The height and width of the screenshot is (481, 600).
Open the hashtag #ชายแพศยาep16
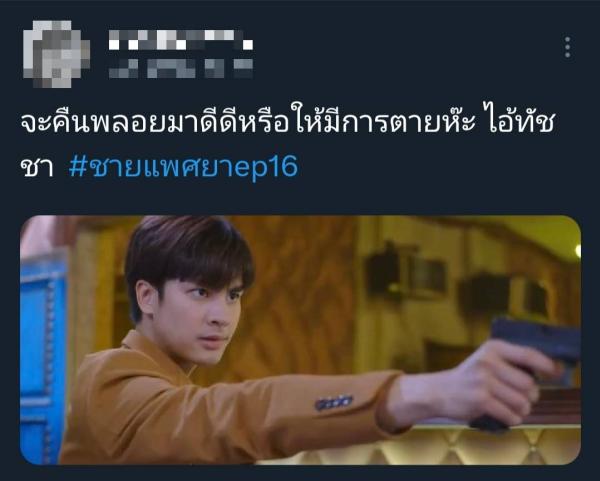183,167
